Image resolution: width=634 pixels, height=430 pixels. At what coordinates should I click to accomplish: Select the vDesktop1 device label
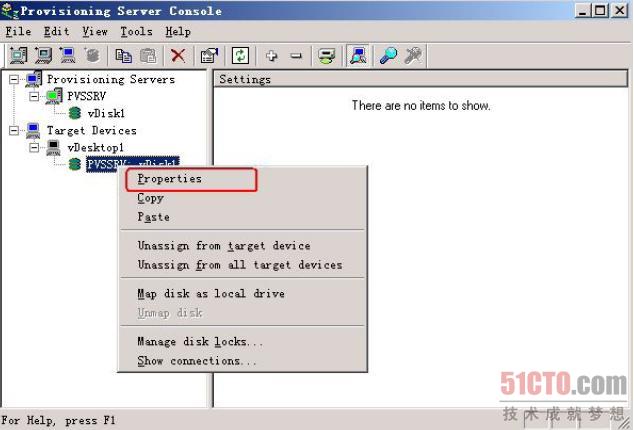pos(95,148)
